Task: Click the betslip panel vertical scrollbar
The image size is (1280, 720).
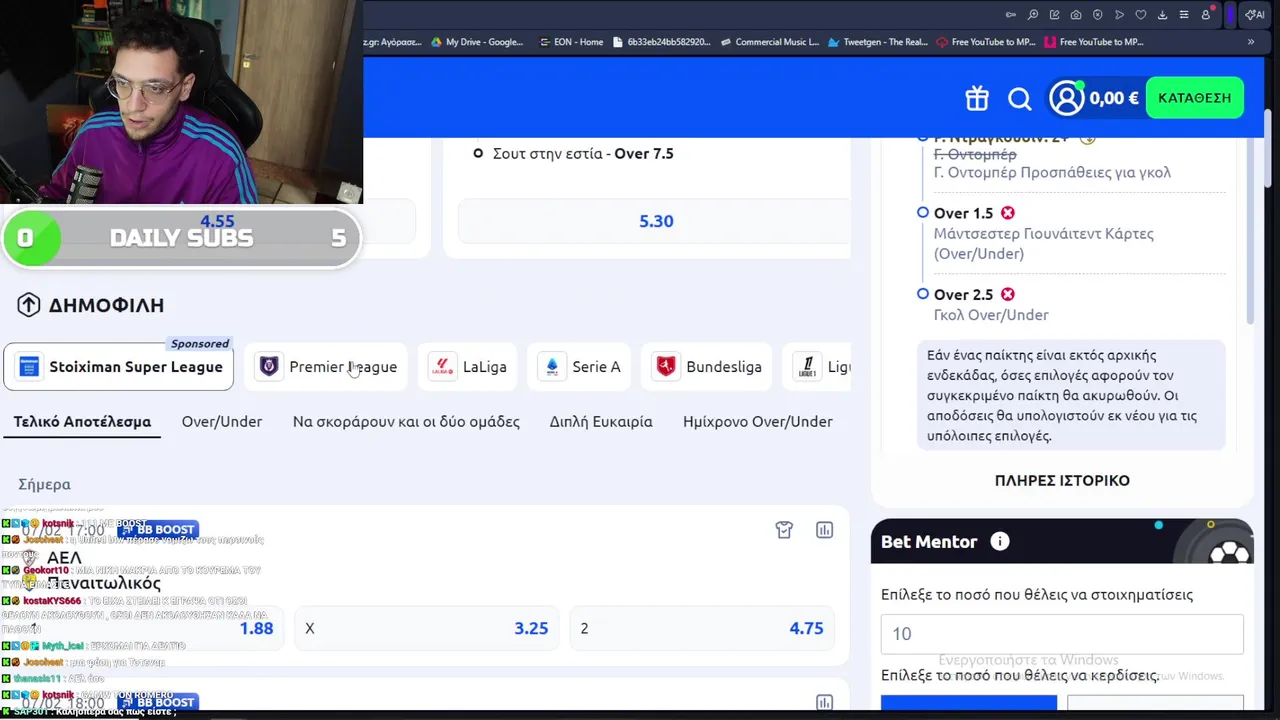Action: point(1250,232)
